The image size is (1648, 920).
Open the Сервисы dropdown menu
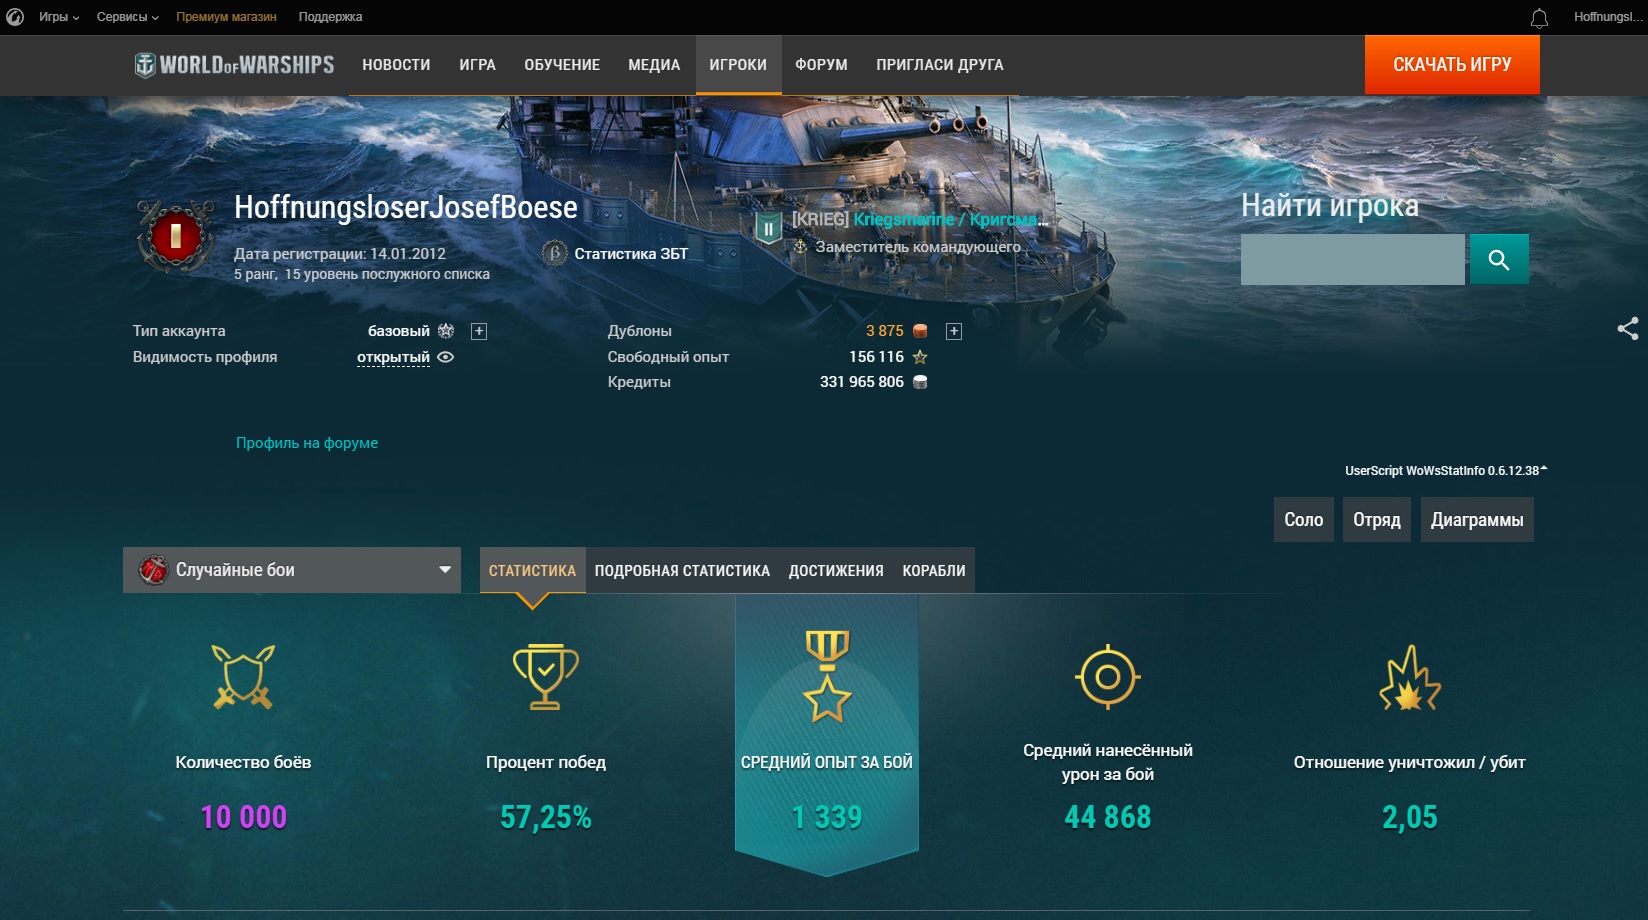[x=128, y=17]
